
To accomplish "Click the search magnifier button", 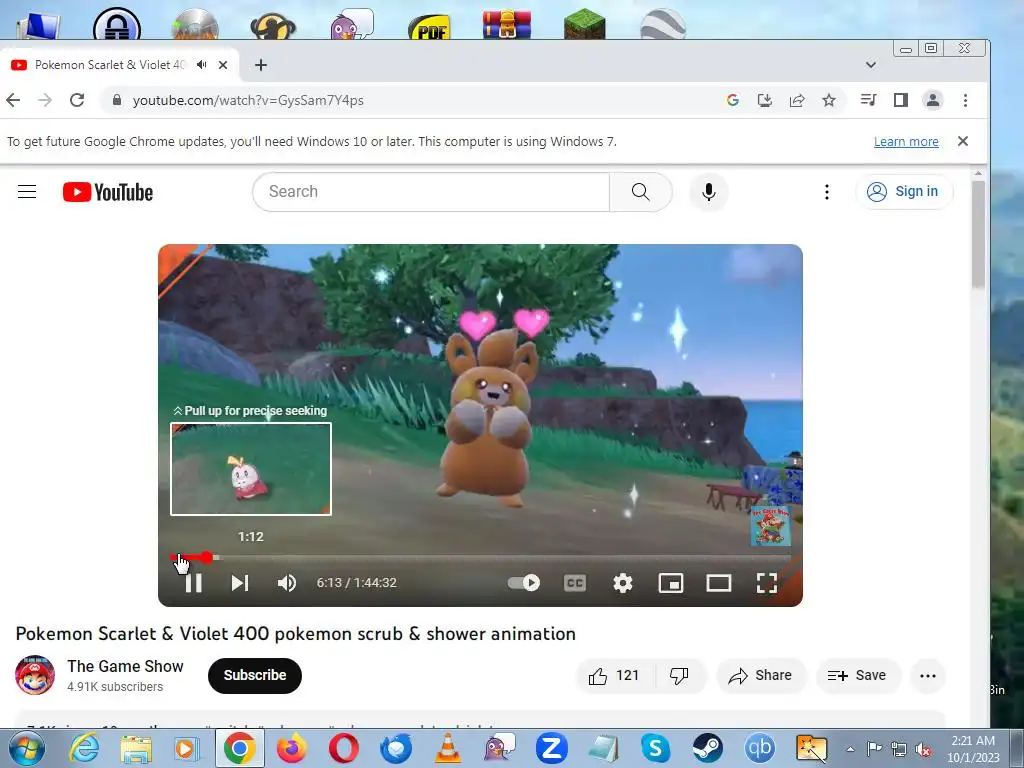I will [x=641, y=191].
